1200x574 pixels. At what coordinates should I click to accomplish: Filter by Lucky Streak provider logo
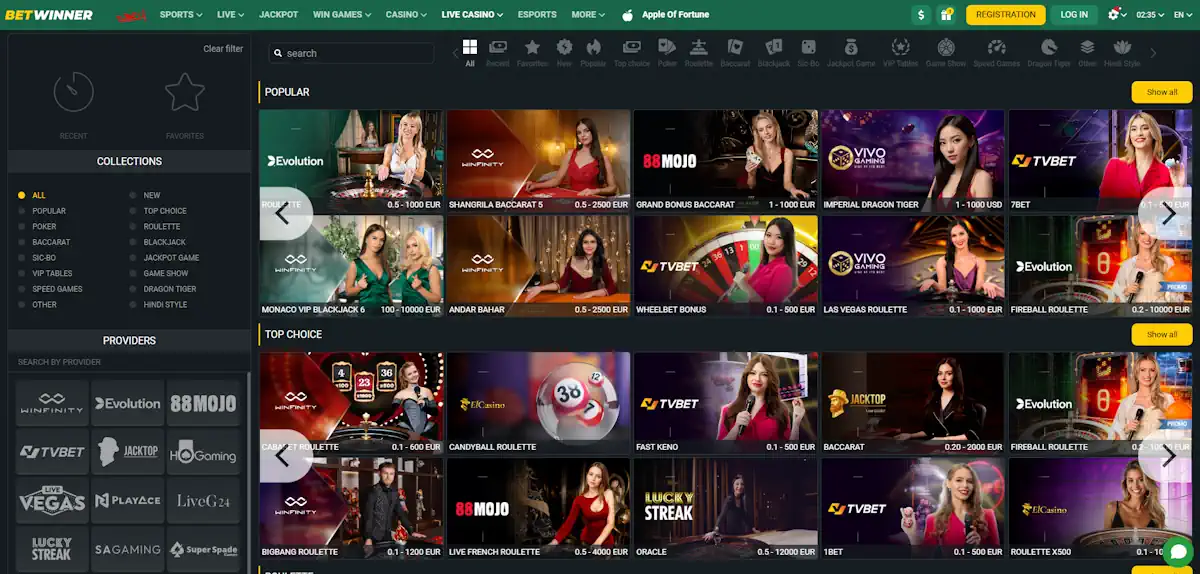coord(52,549)
